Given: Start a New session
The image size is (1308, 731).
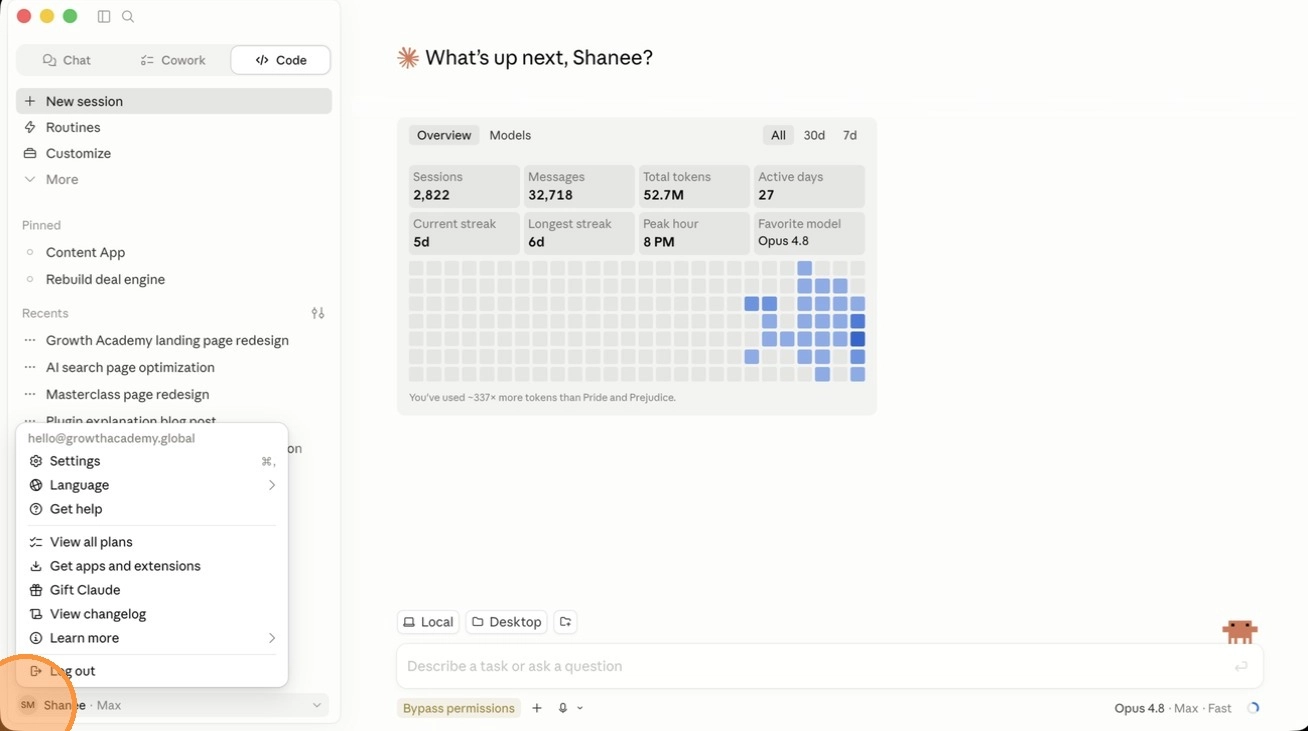Looking at the screenshot, I should click(x=174, y=101).
